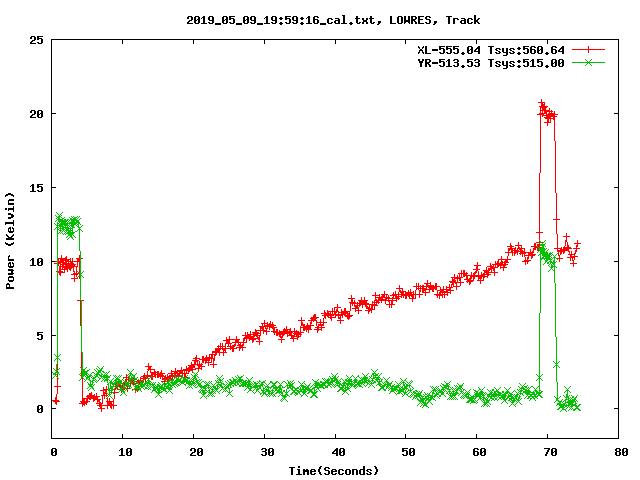Screen dimensions: 640x480
Task: Click the x-axis tick label "50"
Action: (x=408, y=452)
